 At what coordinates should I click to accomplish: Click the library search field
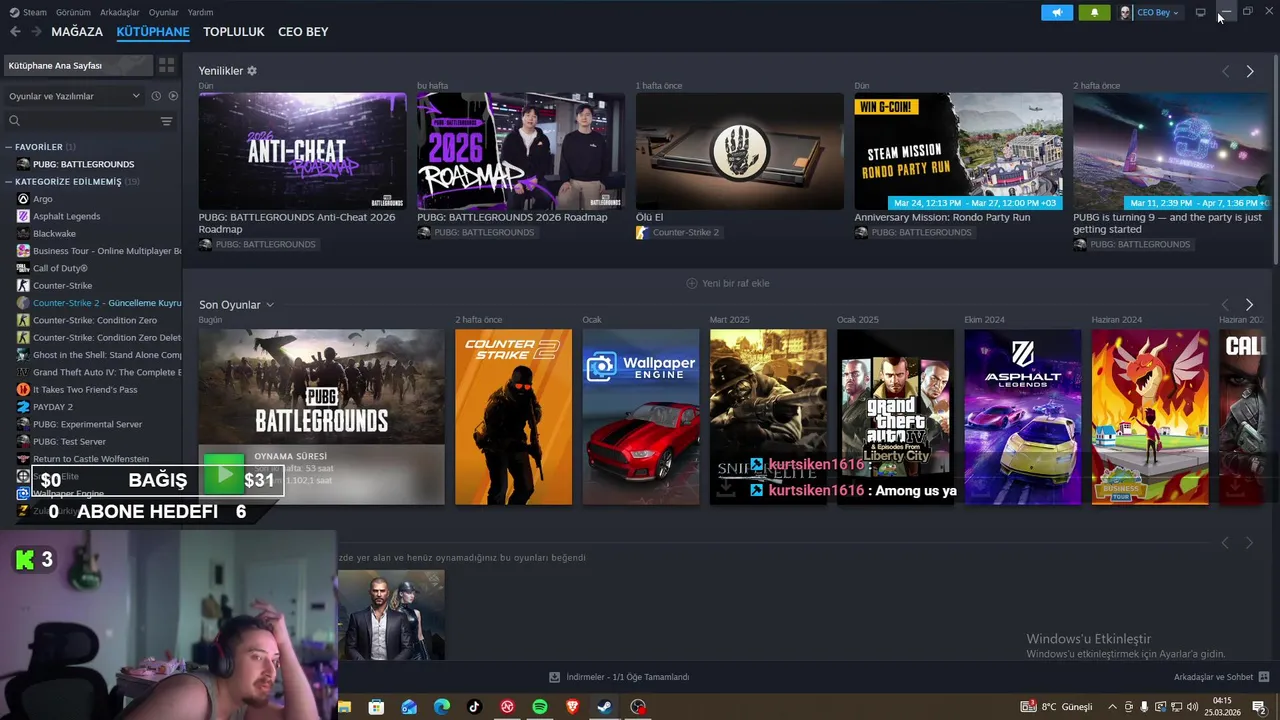(82, 121)
